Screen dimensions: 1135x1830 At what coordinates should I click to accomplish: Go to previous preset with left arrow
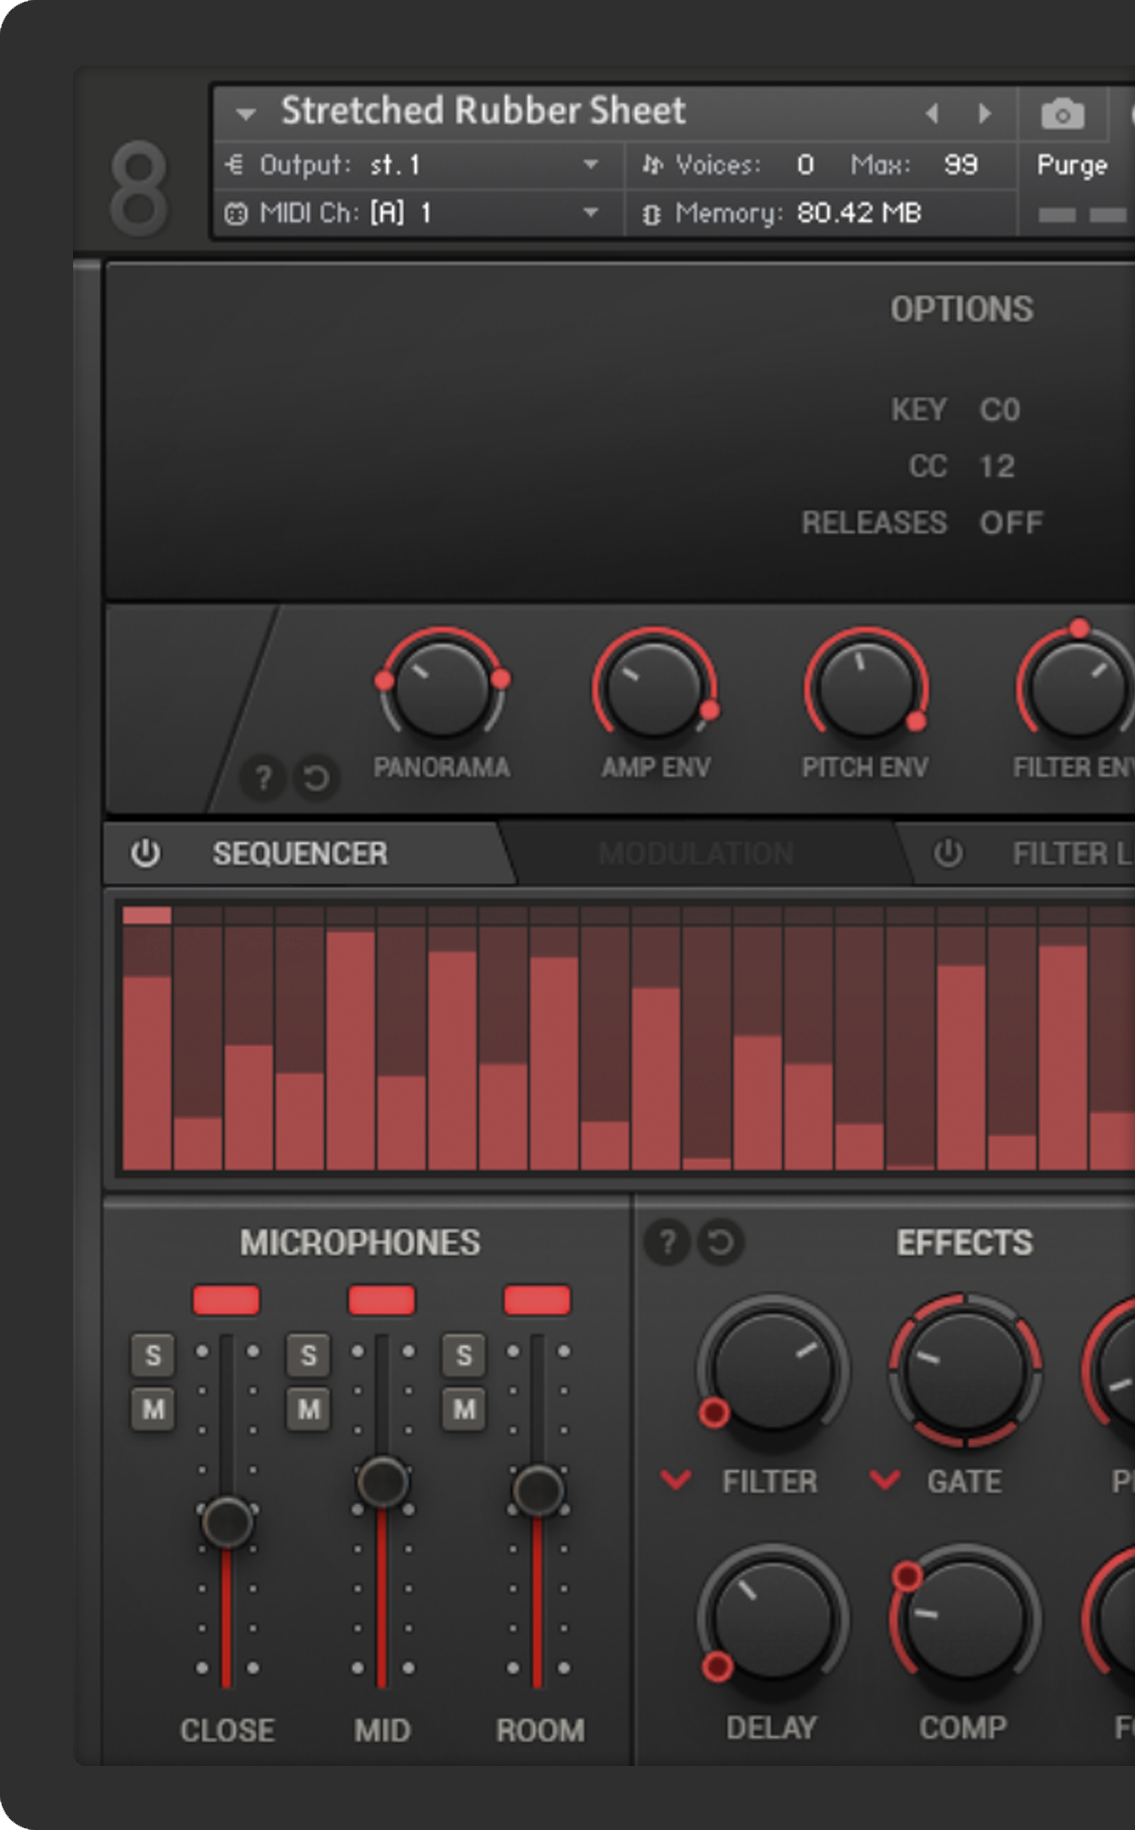coord(932,113)
